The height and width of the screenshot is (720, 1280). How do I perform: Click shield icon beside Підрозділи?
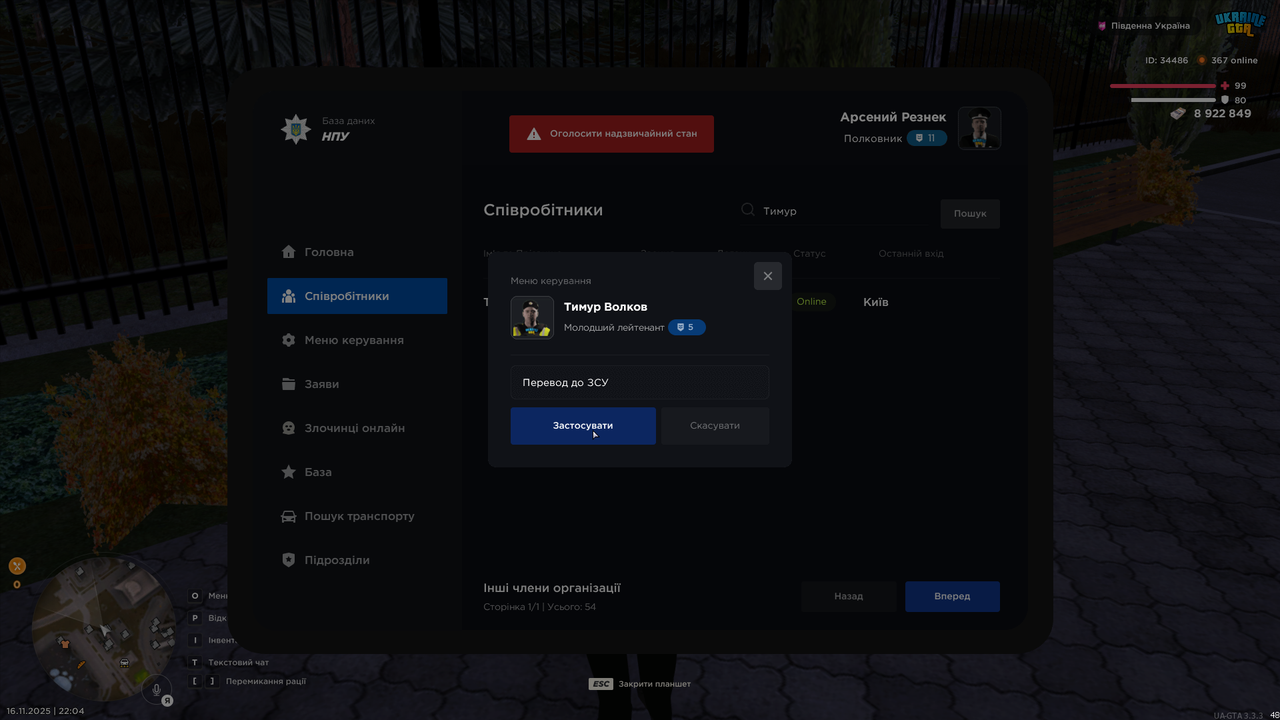(289, 560)
